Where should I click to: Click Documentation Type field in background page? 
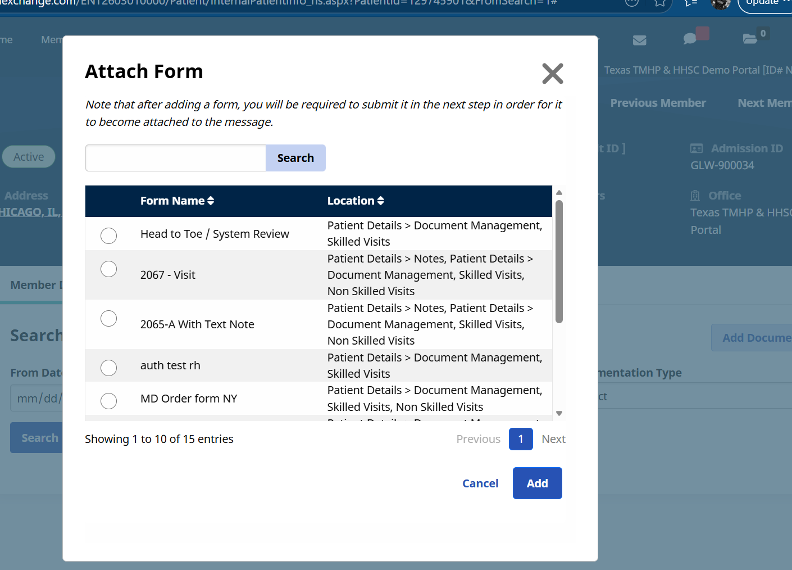pyautogui.click(x=695, y=396)
